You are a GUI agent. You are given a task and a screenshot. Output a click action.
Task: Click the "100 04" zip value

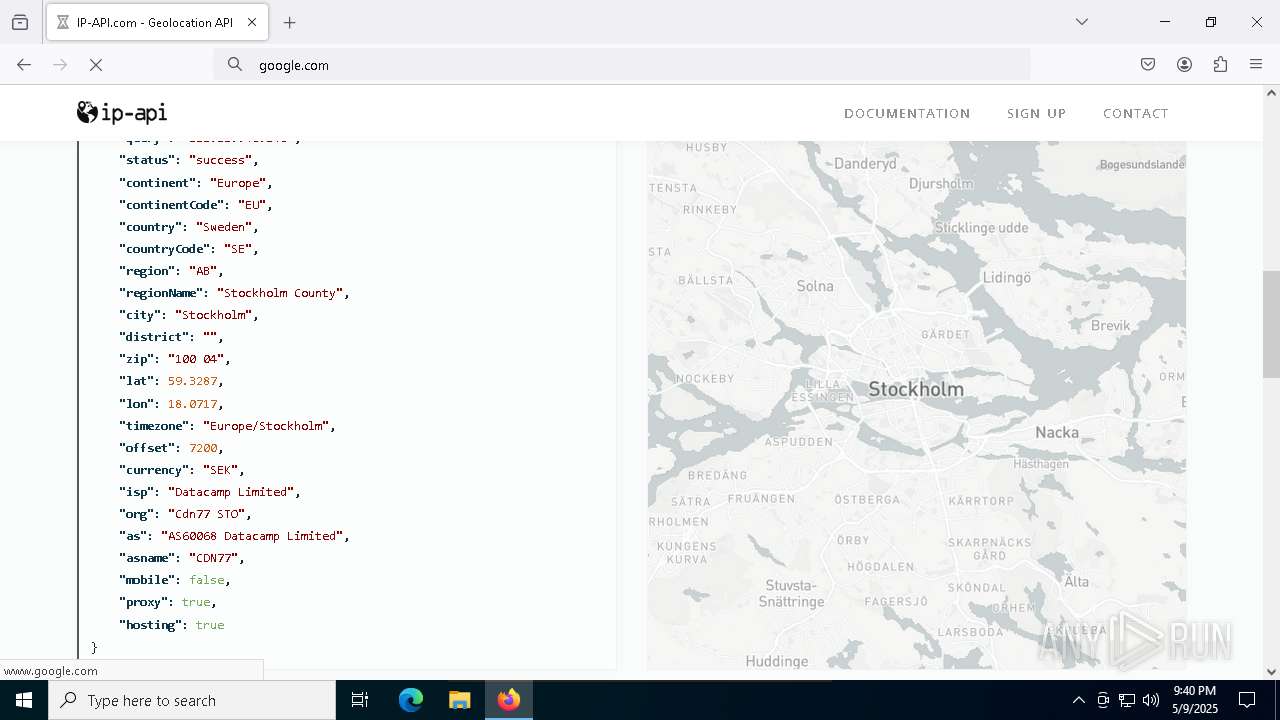tap(195, 359)
